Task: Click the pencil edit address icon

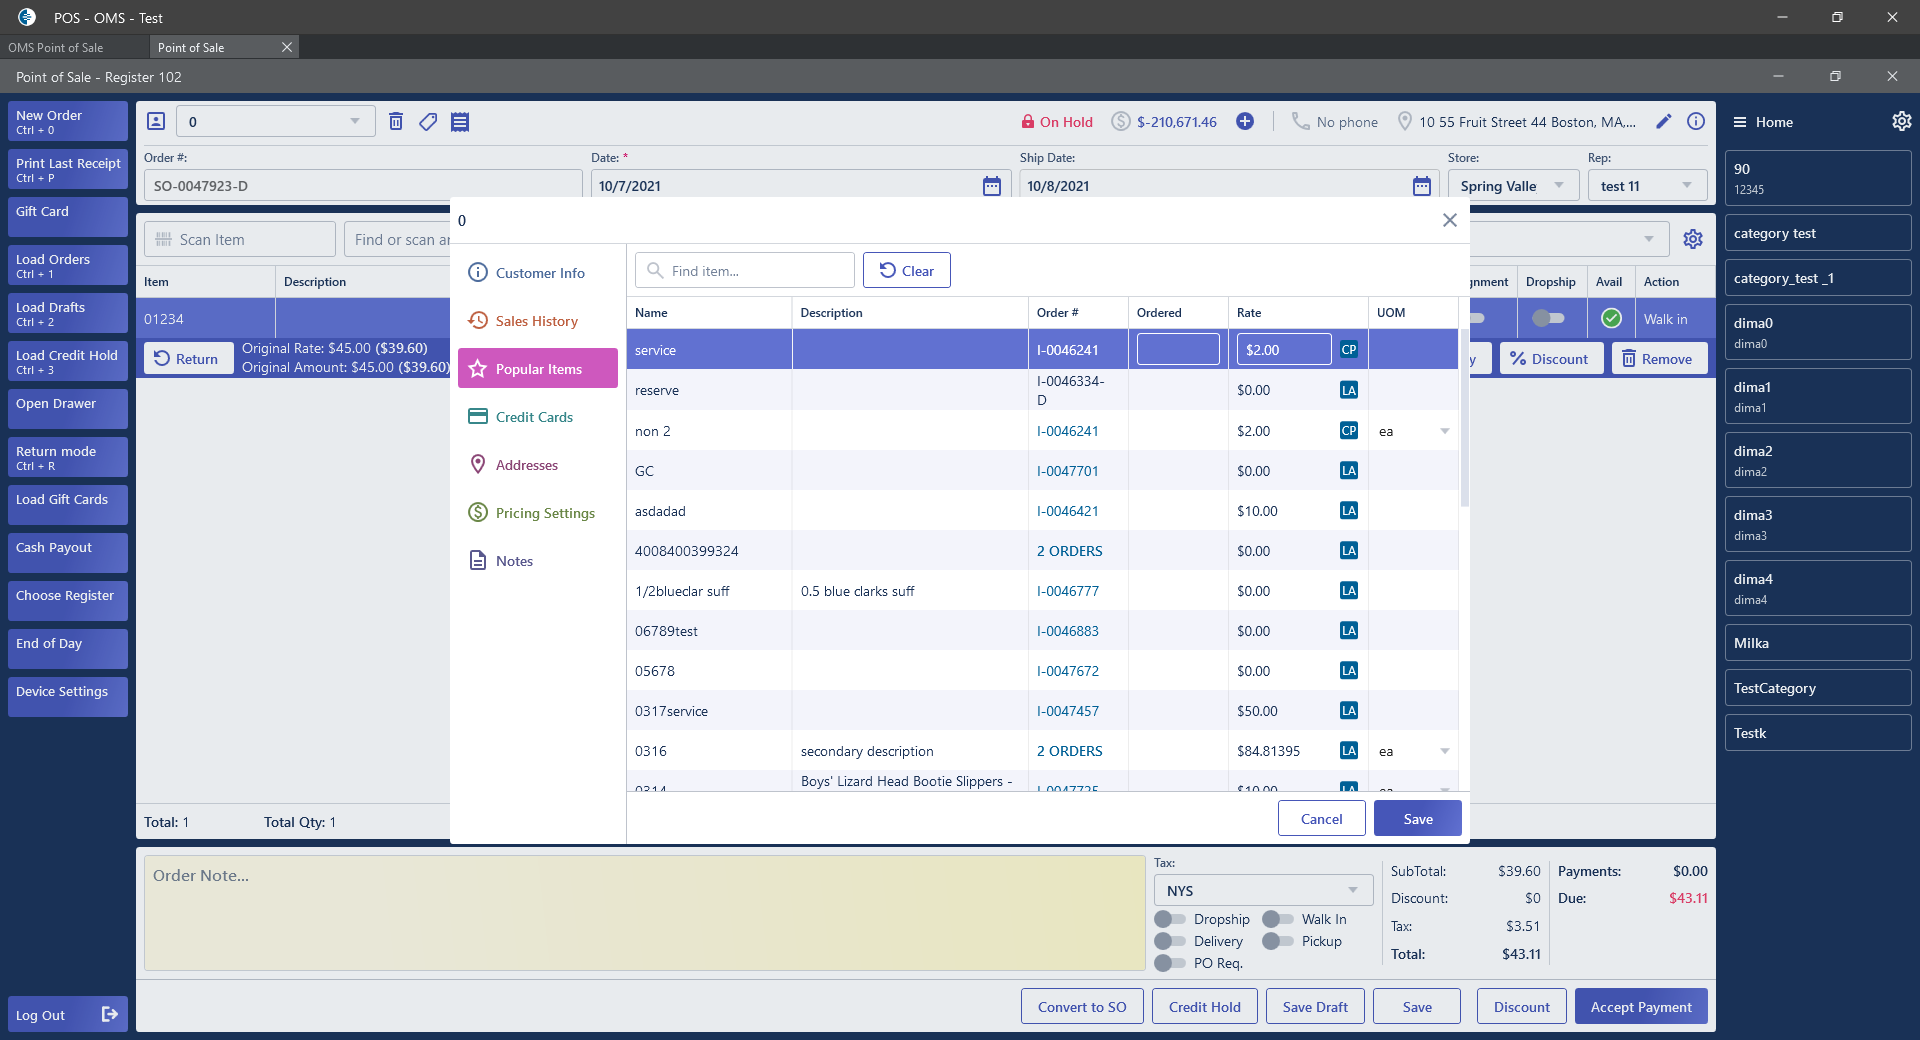Action: click(x=1664, y=122)
